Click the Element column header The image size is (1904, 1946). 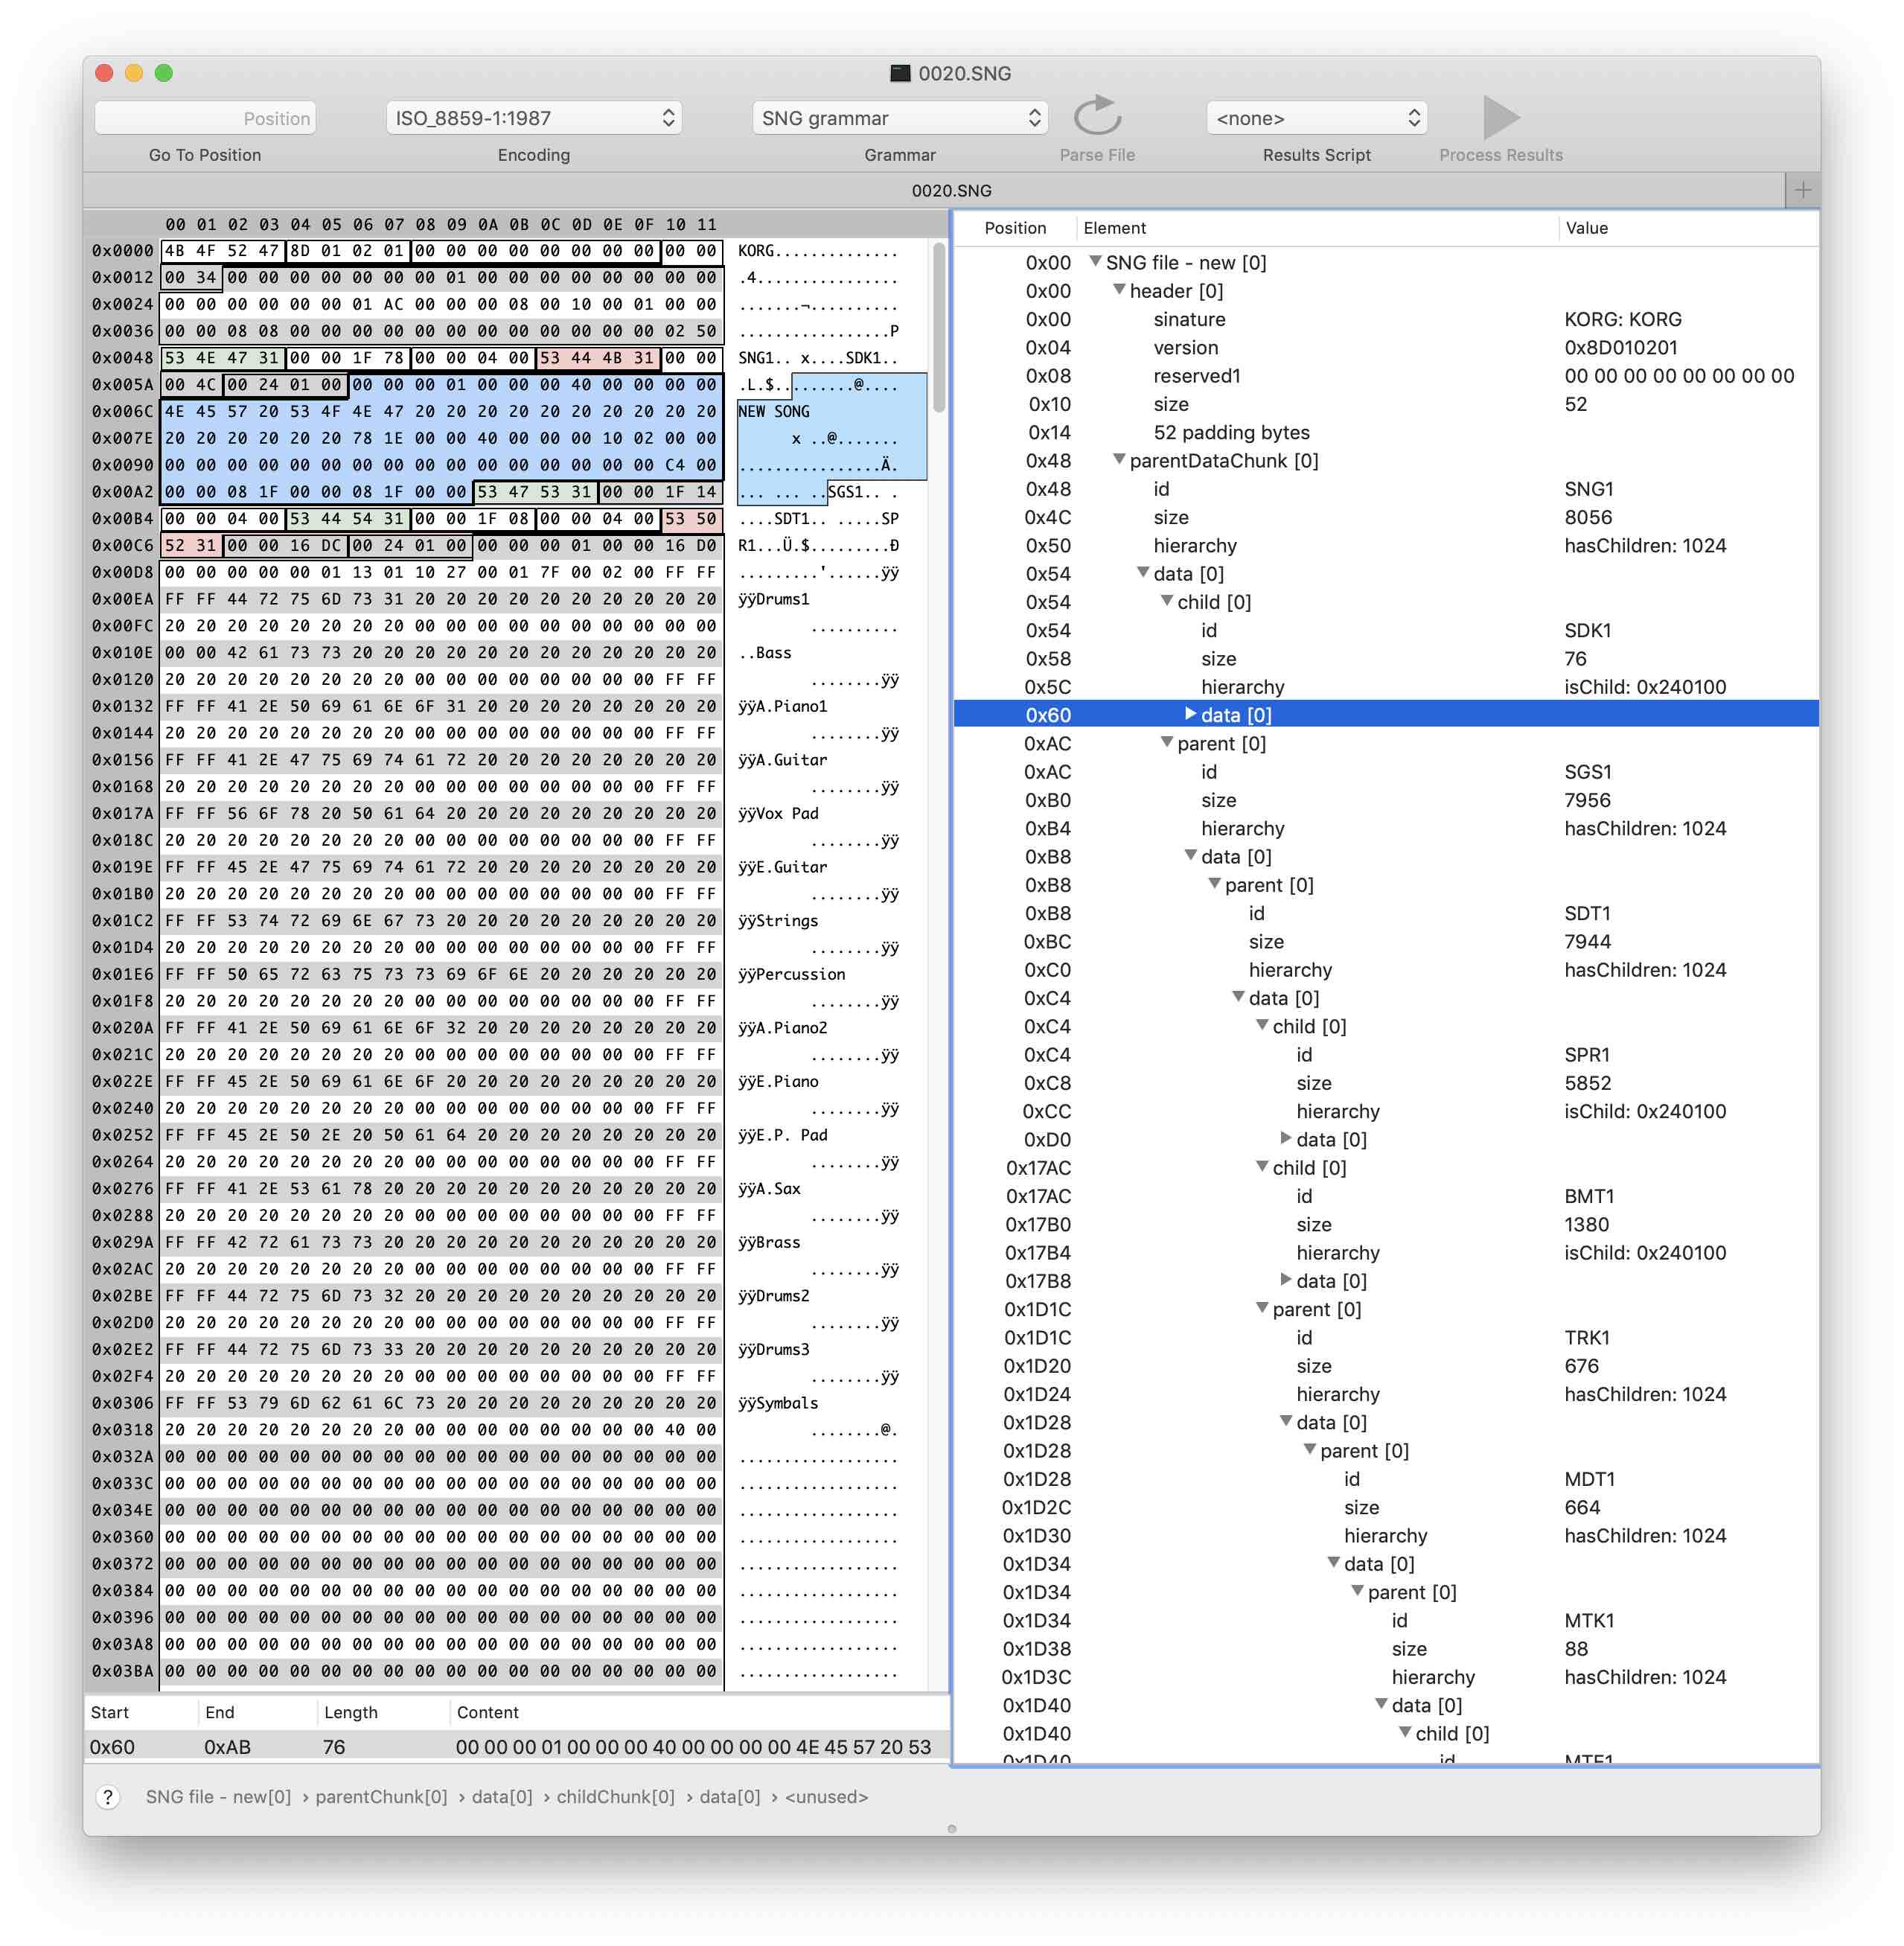[x=1114, y=228]
